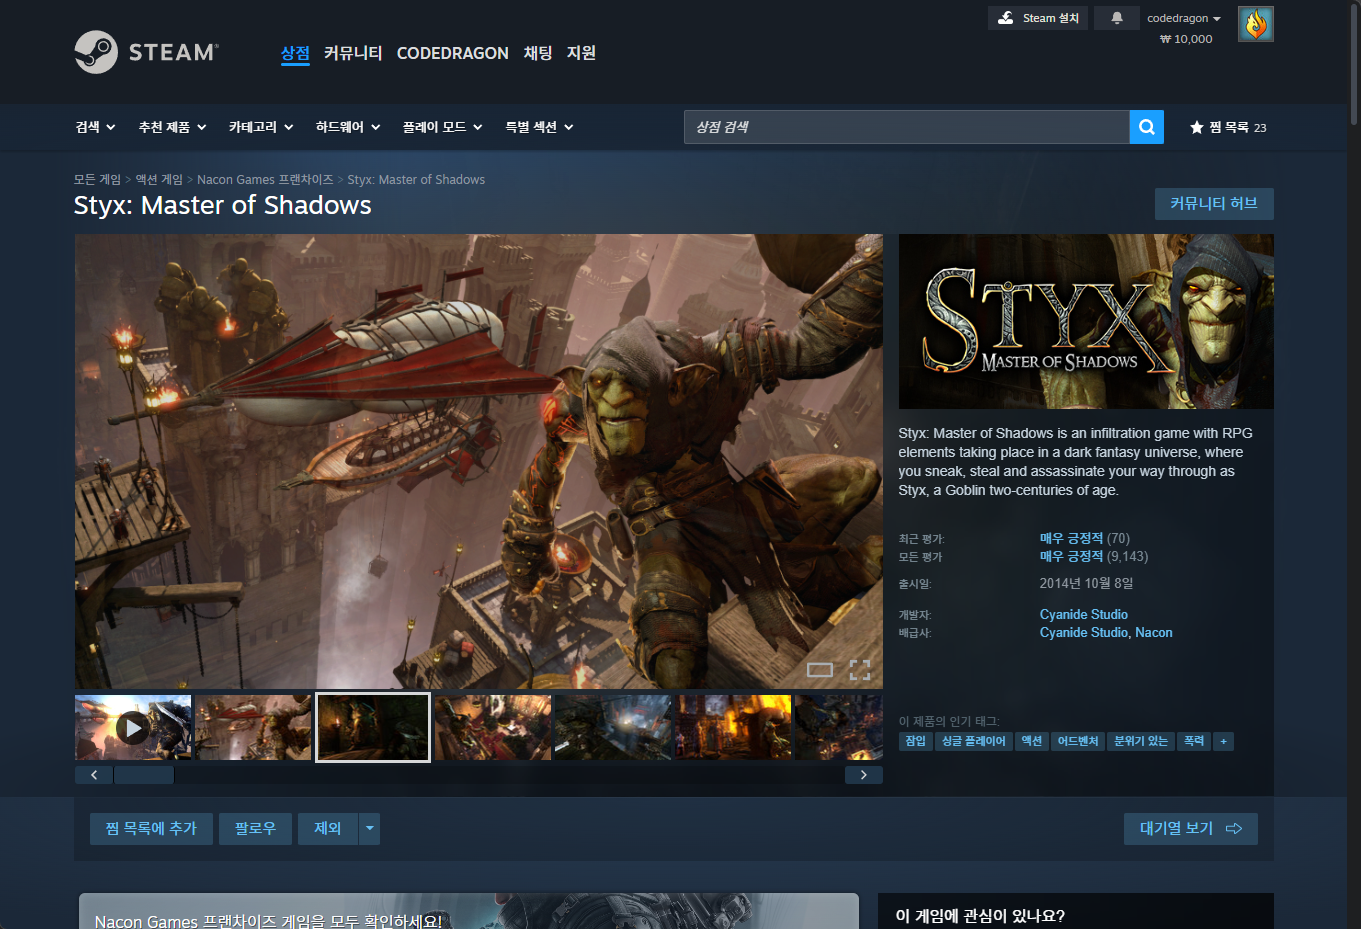Select the highlighted dark green screenshot thumbnail

point(373,728)
